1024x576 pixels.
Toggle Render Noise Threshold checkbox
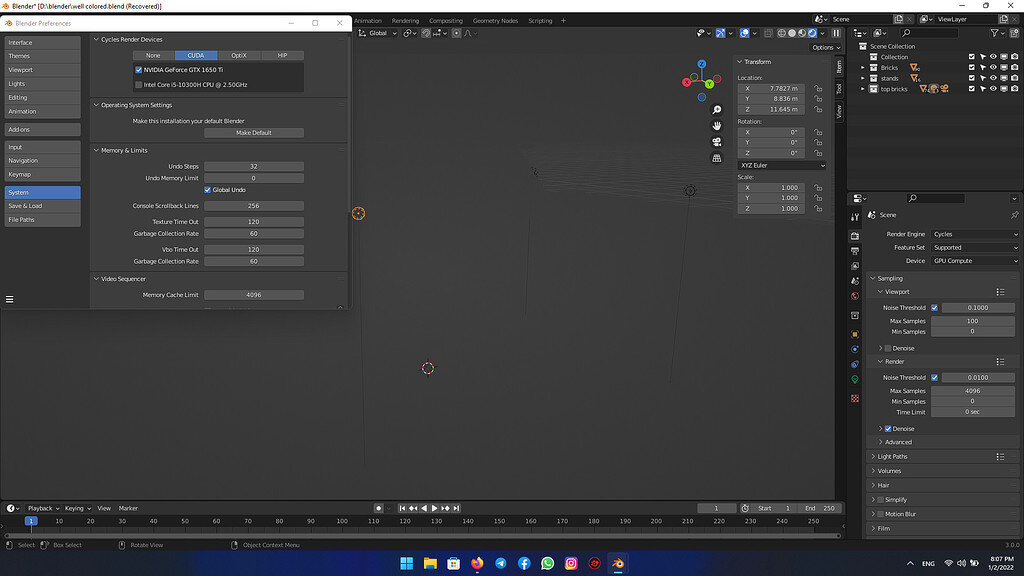(x=935, y=377)
